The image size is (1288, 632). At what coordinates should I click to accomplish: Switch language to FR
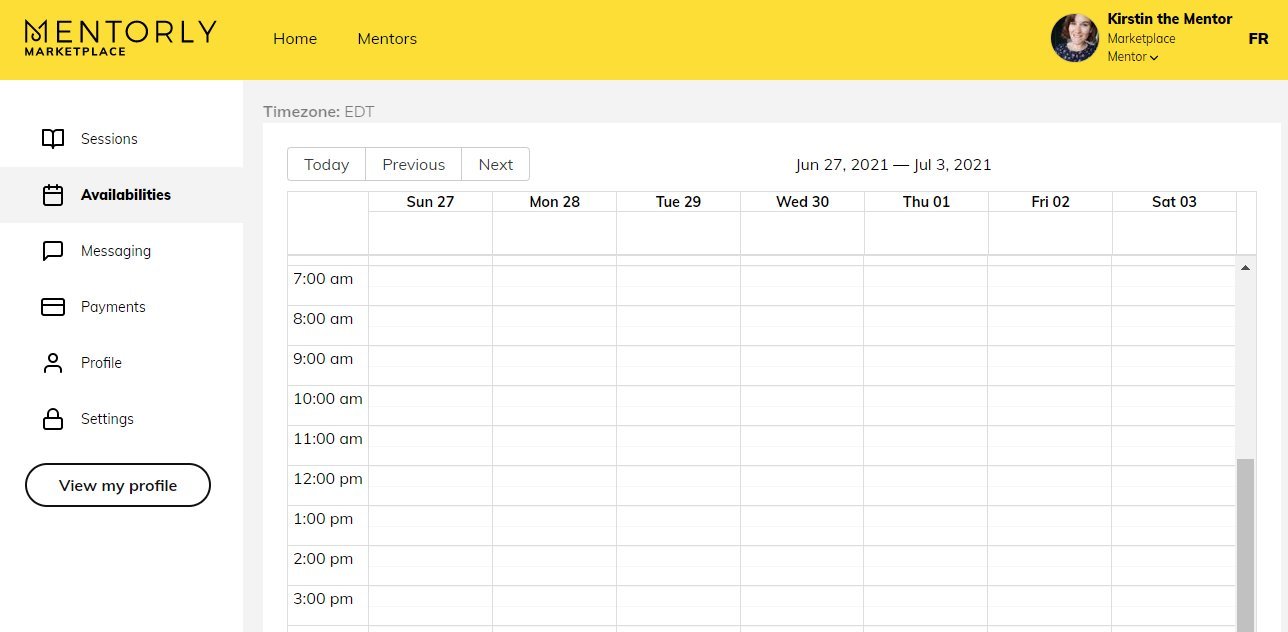1258,39
